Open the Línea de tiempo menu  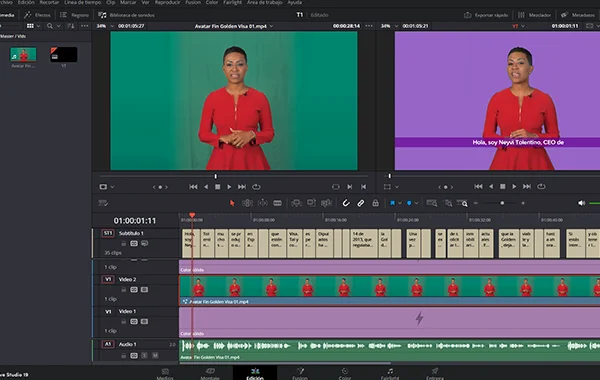(x=83, y=2)
